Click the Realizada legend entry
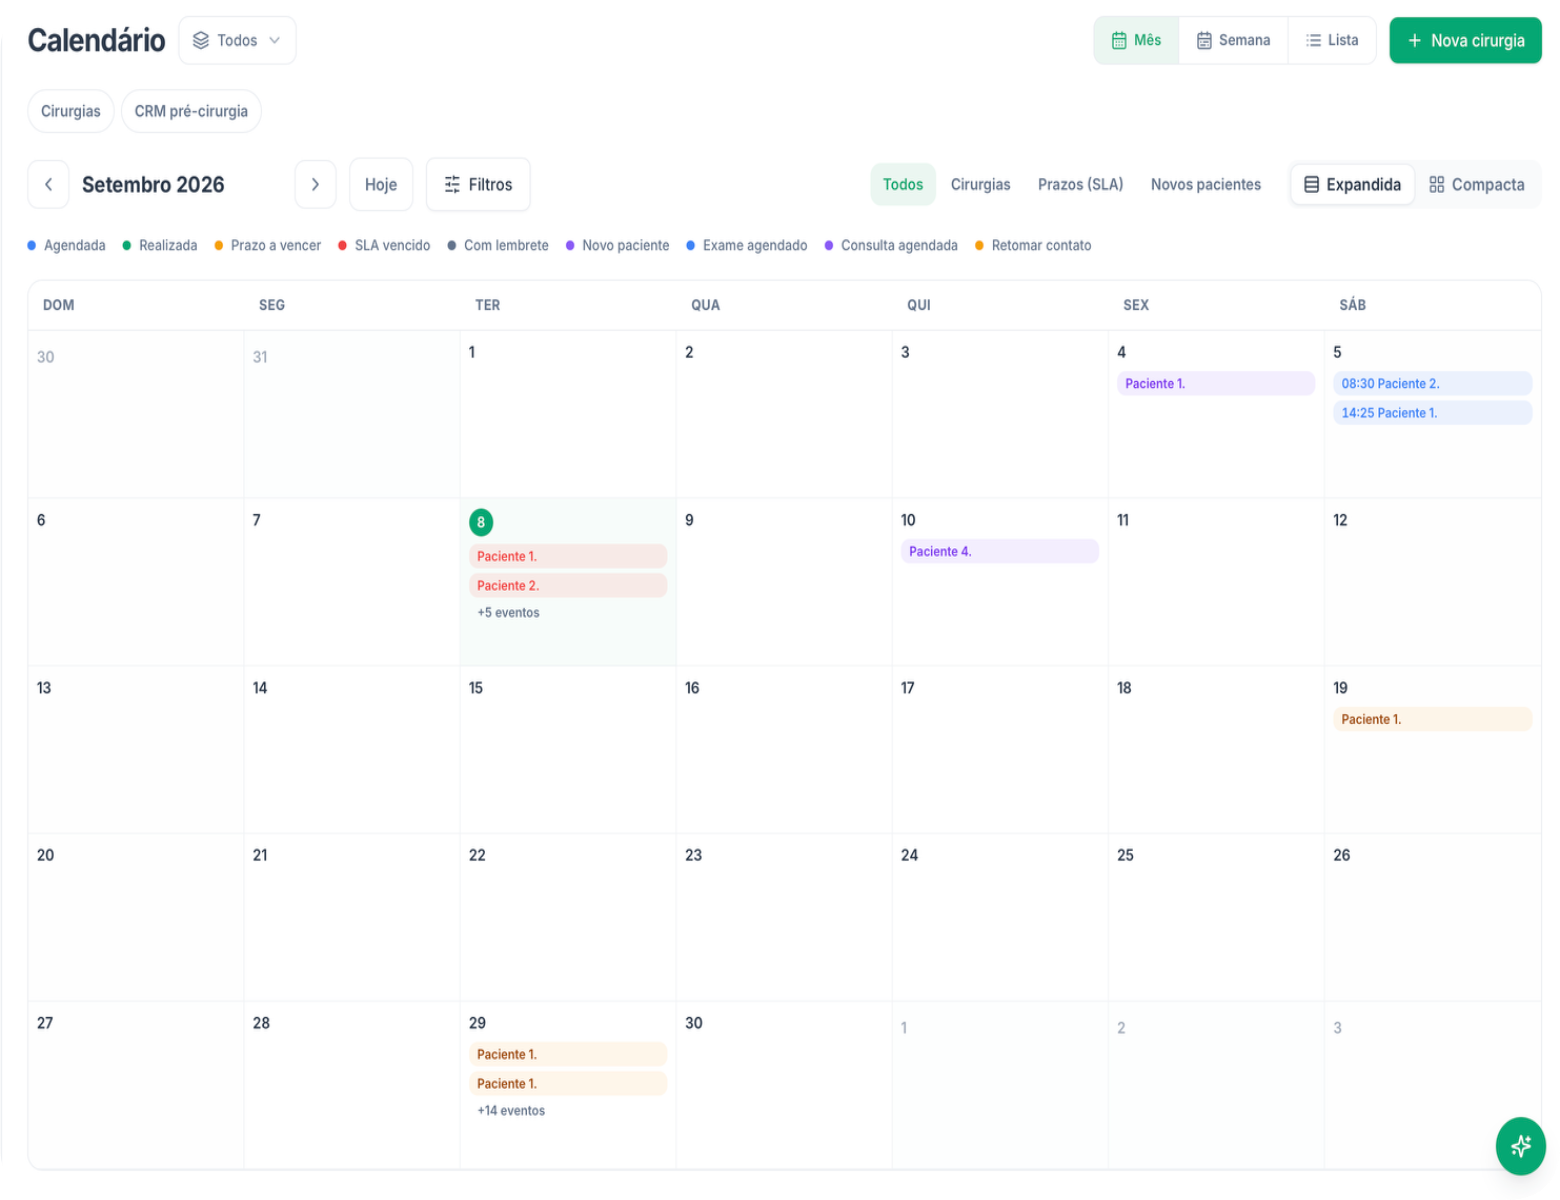The width and height of the screenshot is (1560, 1200). pyautogui.click(x=160, y=246)
